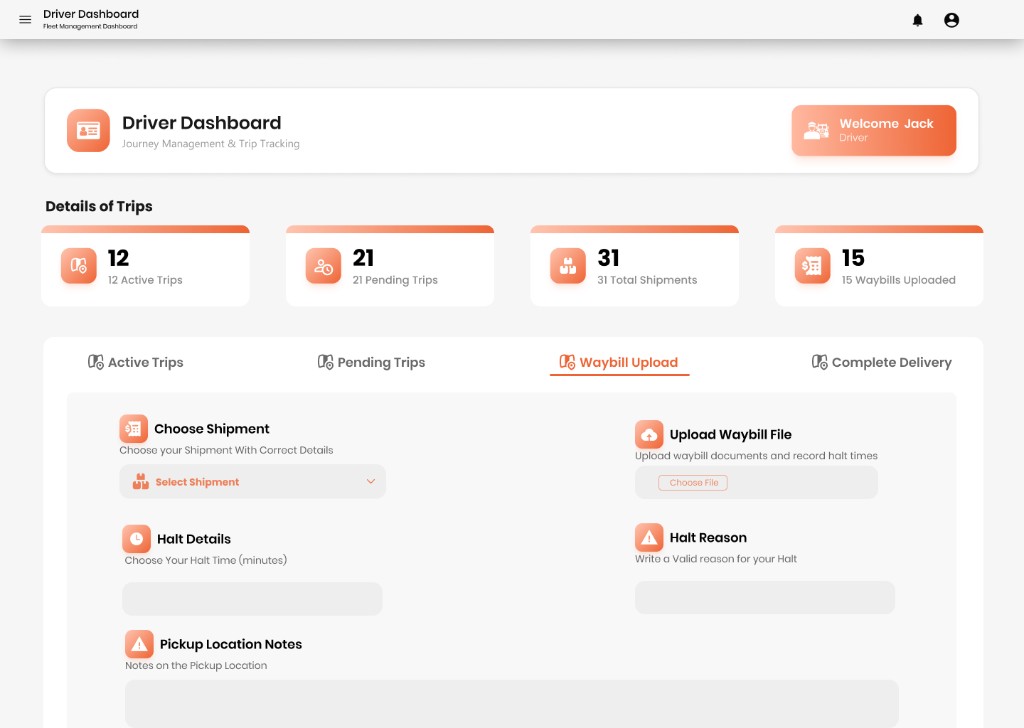Click the truck icon in Welcome Jack banner
This screenshot has height=728, width=1024.
[x=816, y=131]
